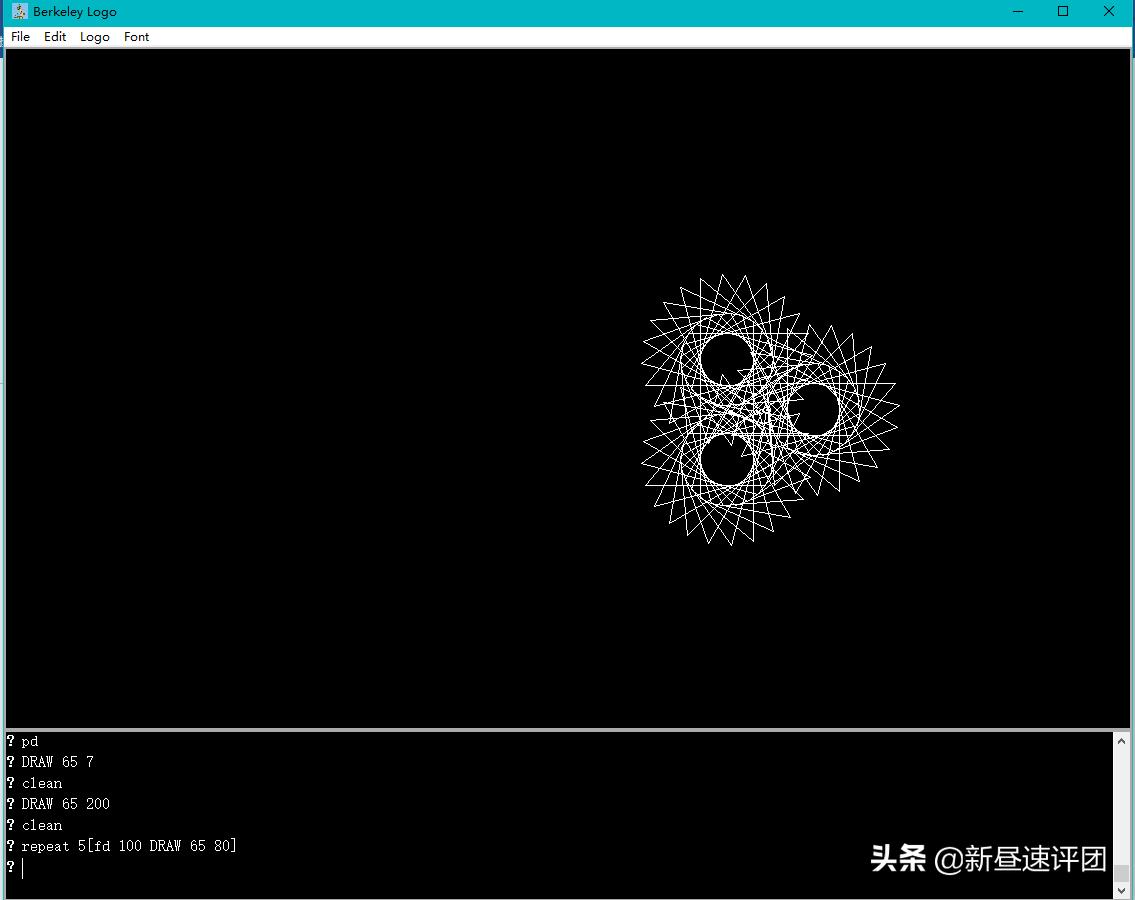Screen dimensions: 1135x900
Task: Open the File menu
Action: (20, 37)
